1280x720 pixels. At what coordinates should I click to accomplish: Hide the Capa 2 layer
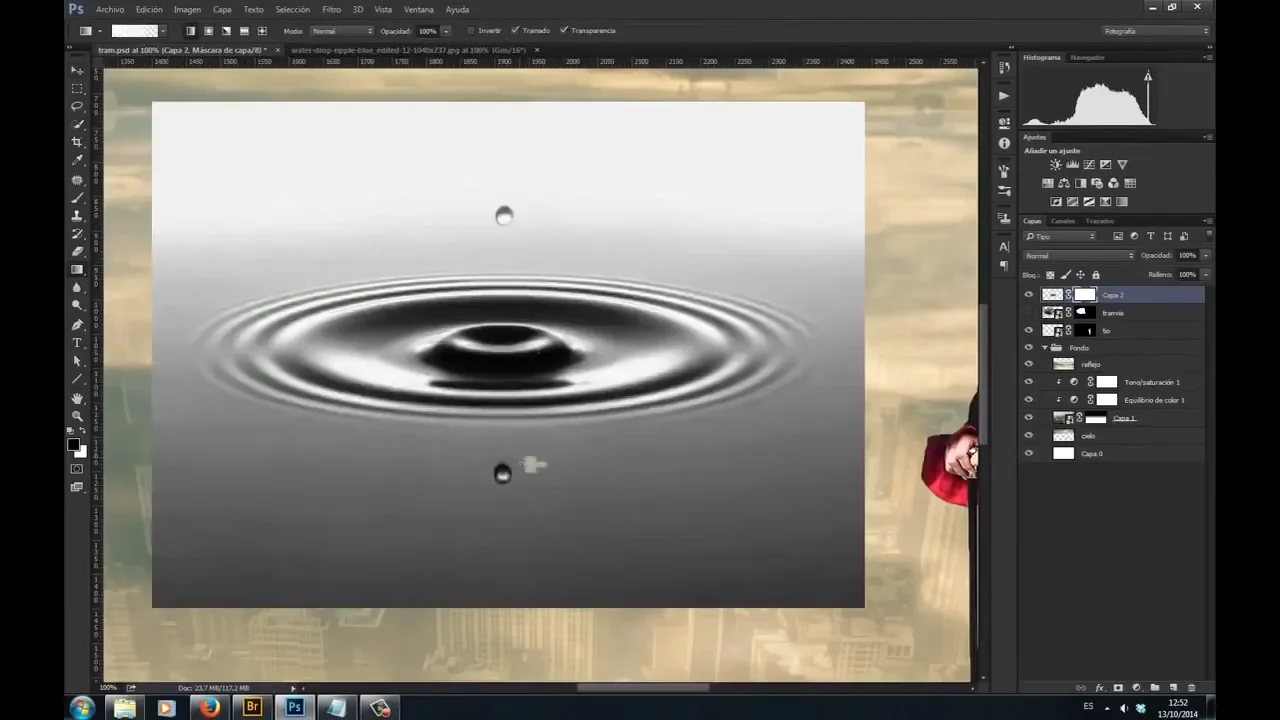1029,295
